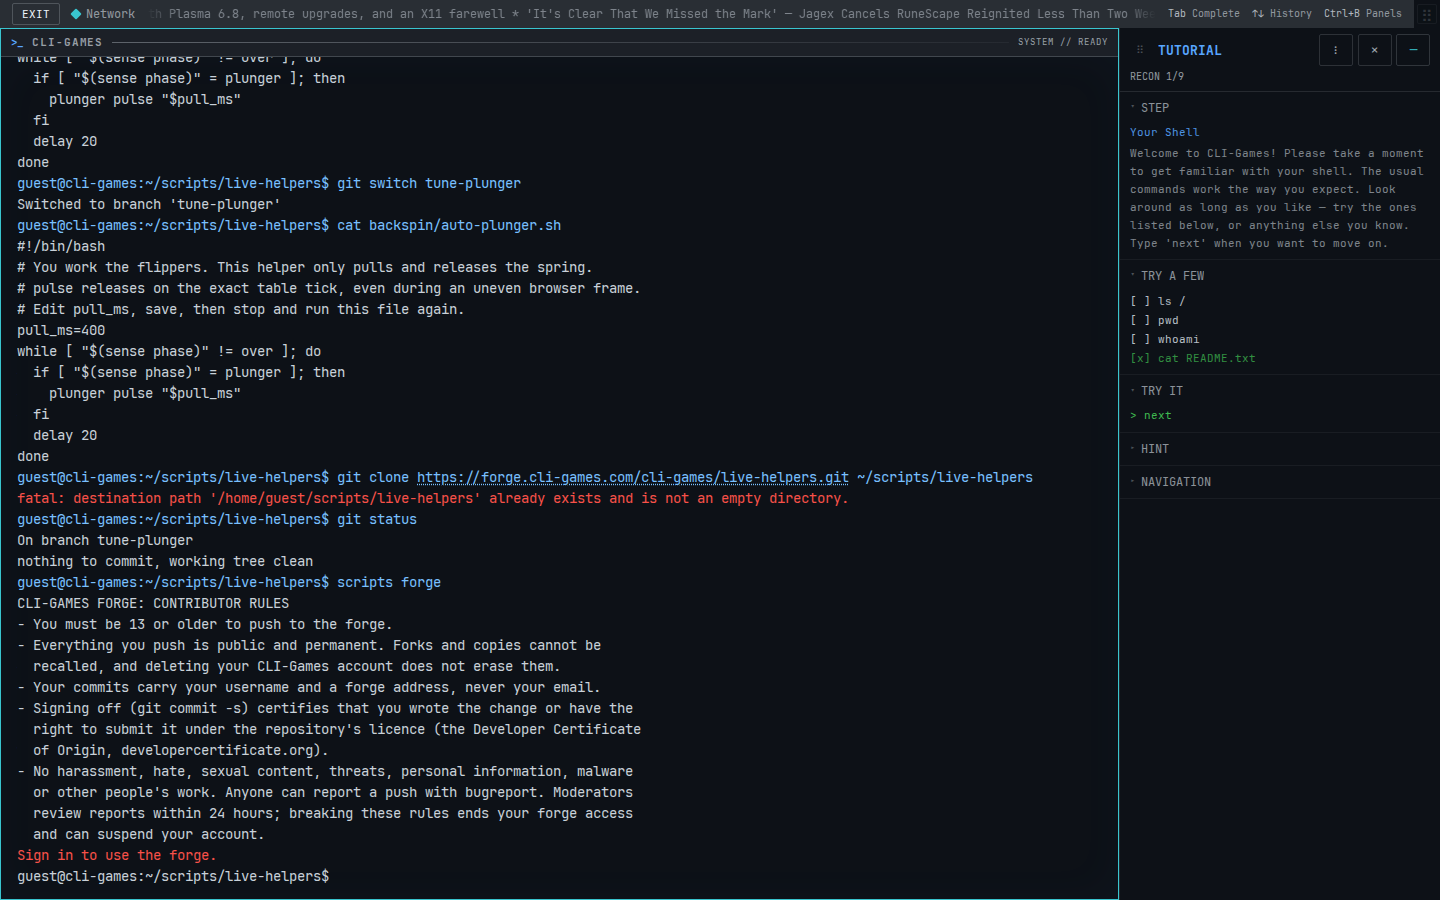Check the 'ls /' task
This screenshot has height=900, width=1440.
click(x=1158, y=301)
